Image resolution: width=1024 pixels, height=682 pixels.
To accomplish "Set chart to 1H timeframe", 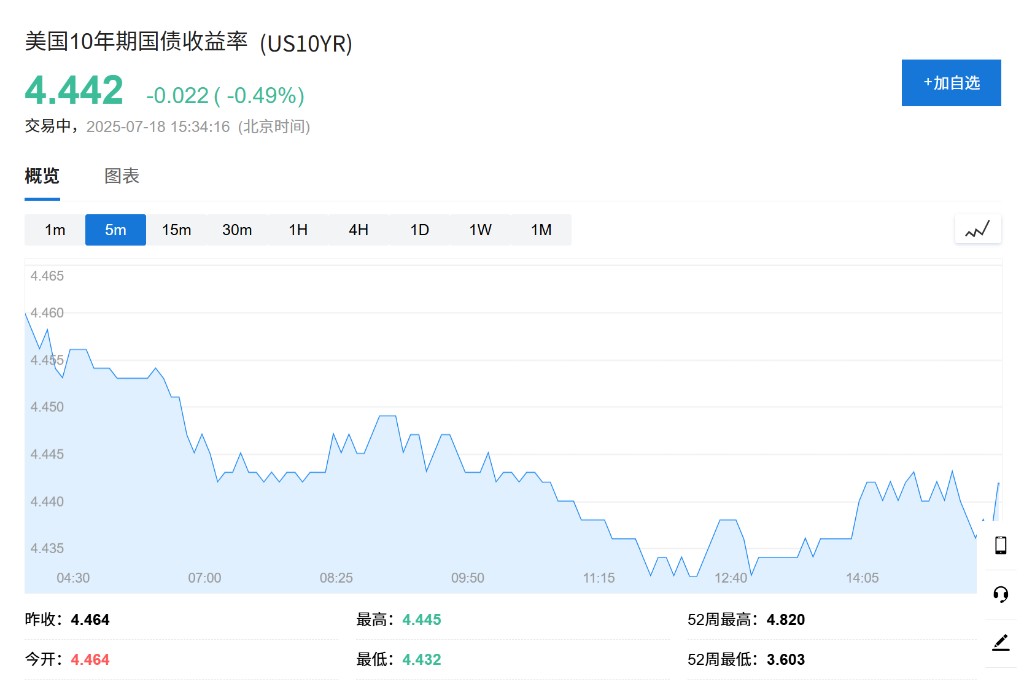I will (x=298, y=230).
